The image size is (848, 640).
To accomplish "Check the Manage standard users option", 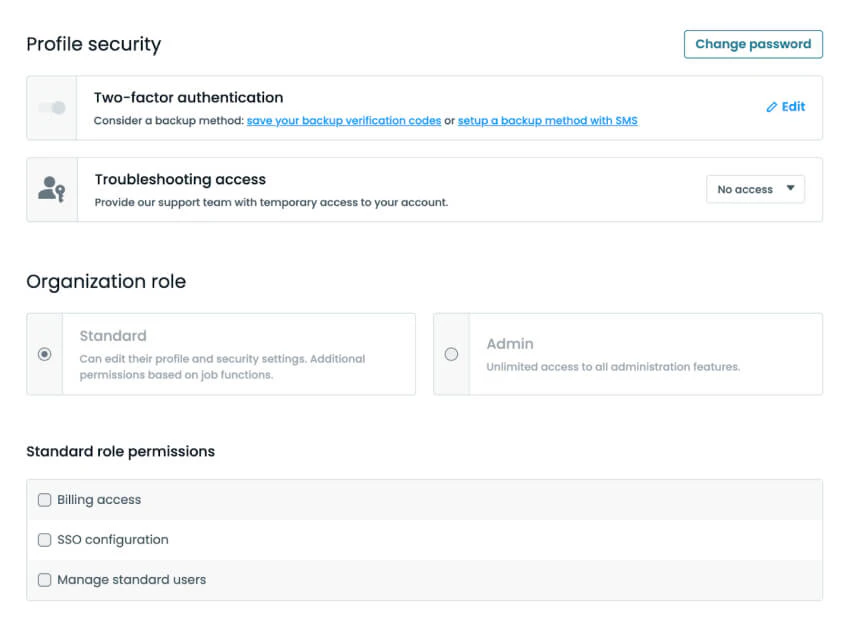I will (44, 579).
